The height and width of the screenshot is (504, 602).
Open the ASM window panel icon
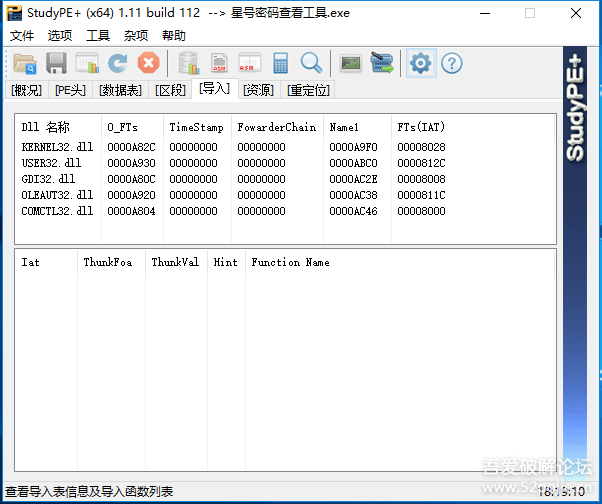(x=250, y=63)
